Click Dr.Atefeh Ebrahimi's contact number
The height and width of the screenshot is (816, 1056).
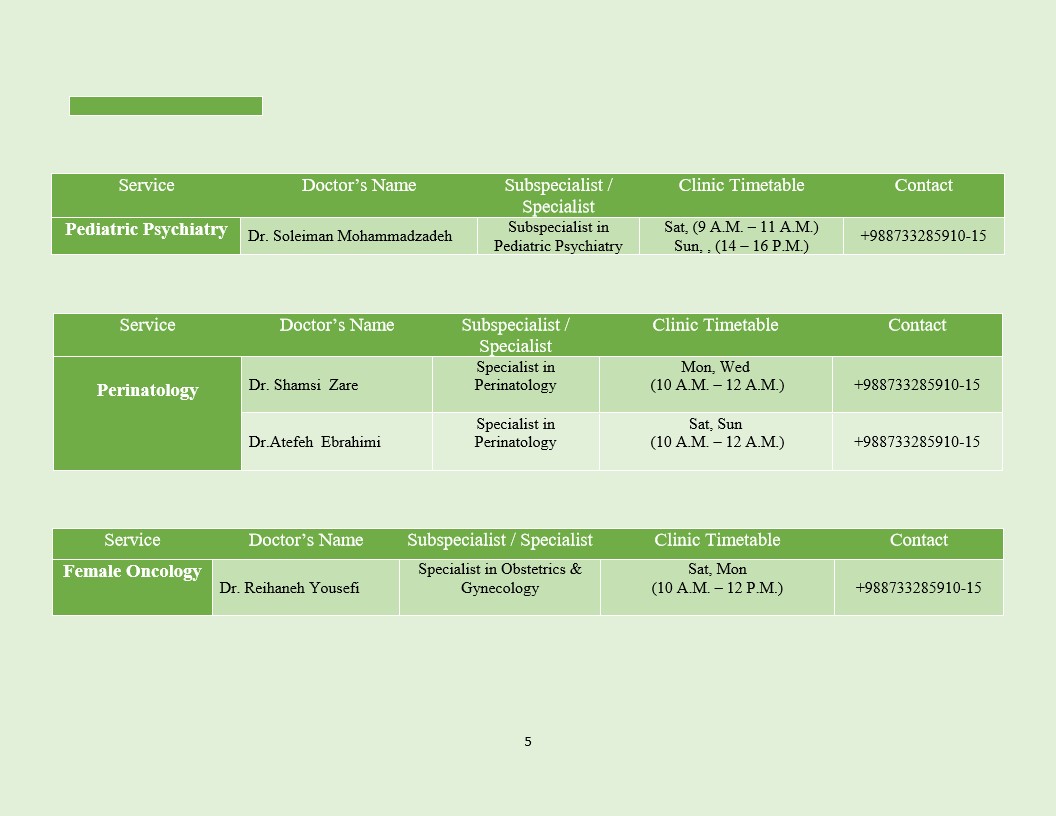click(x=916, y=442)
